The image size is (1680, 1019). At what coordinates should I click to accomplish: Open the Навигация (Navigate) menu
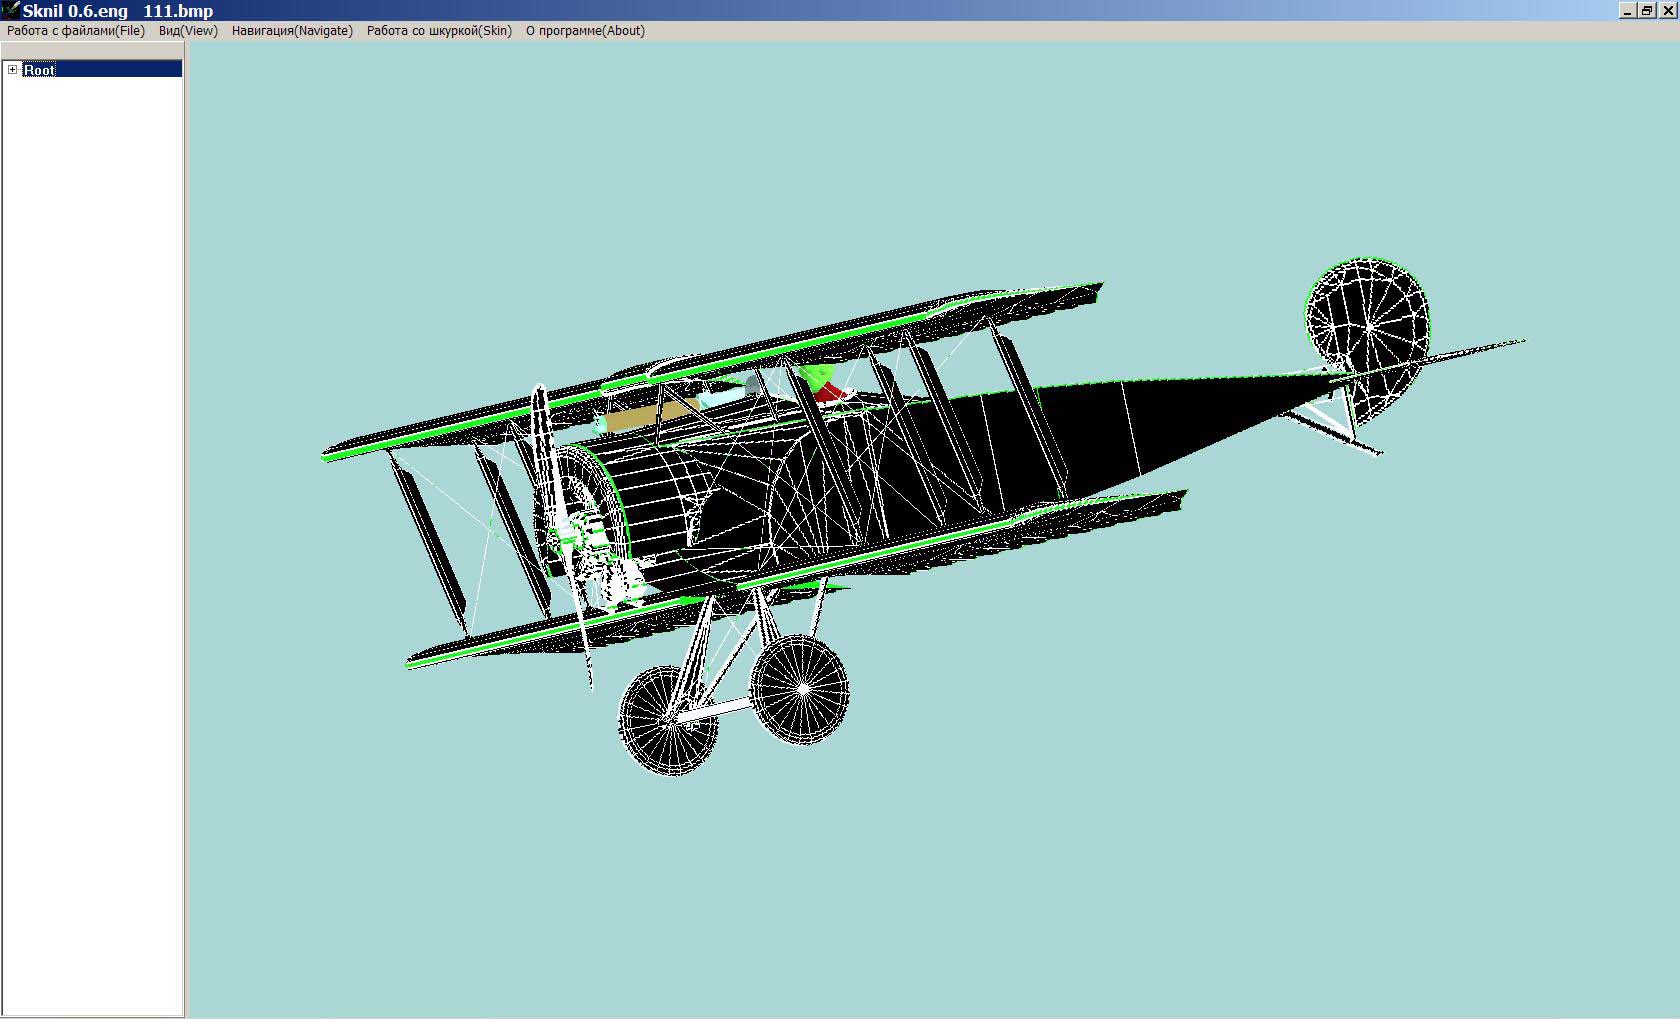(x=292, y=31)
